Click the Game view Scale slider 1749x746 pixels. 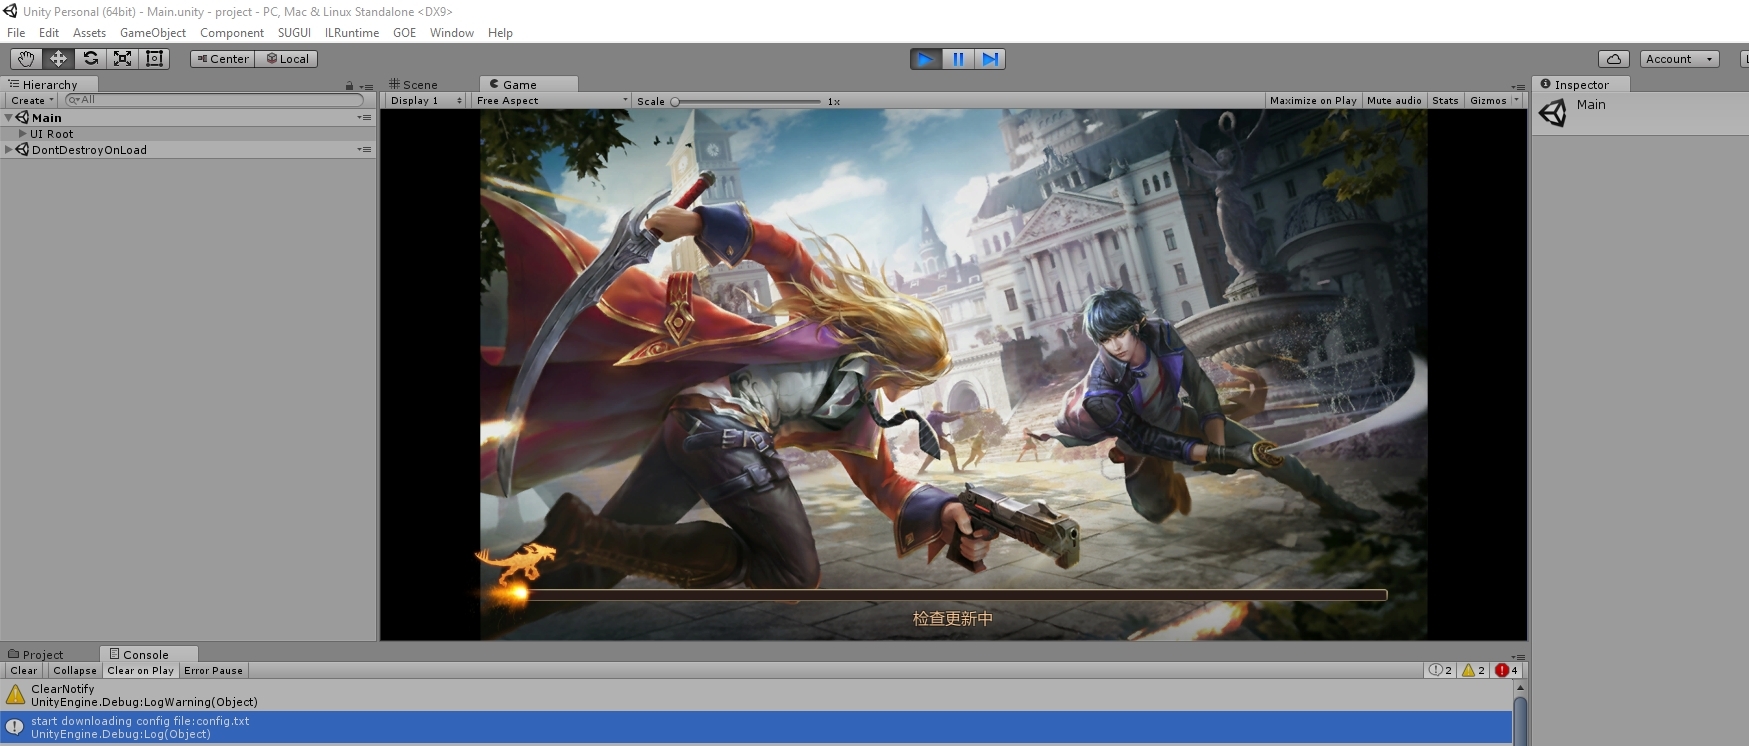pos(747,101)
